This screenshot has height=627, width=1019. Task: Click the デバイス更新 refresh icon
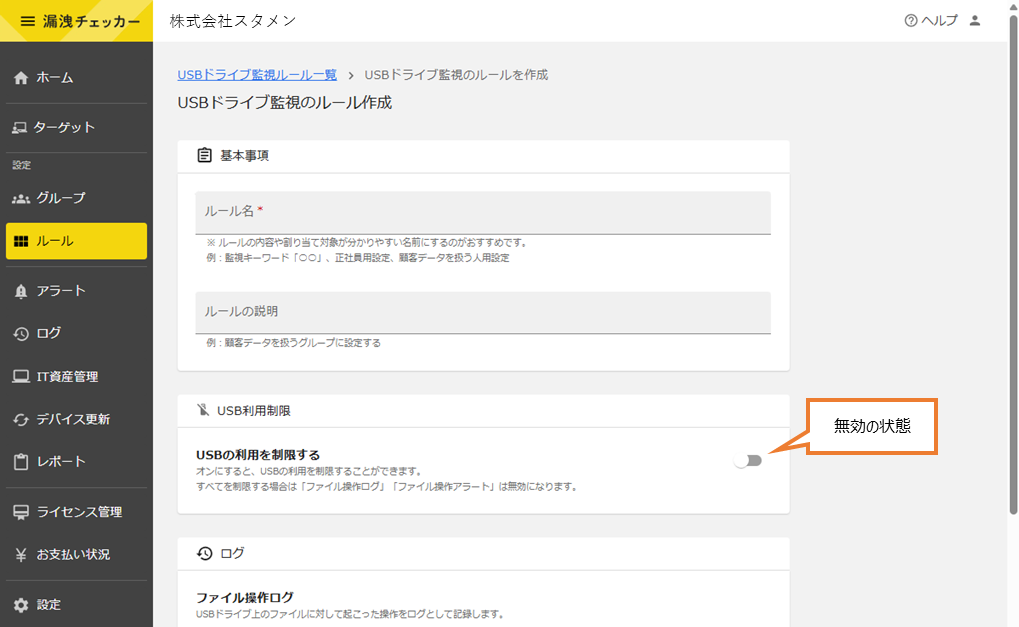[21, 420]
